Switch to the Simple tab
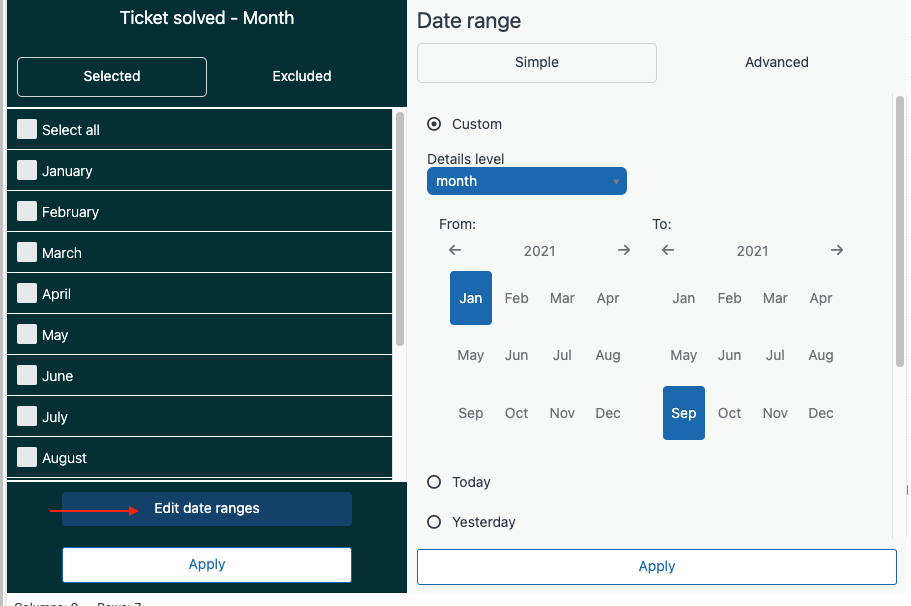911x606 pixels. coord(536,62)
